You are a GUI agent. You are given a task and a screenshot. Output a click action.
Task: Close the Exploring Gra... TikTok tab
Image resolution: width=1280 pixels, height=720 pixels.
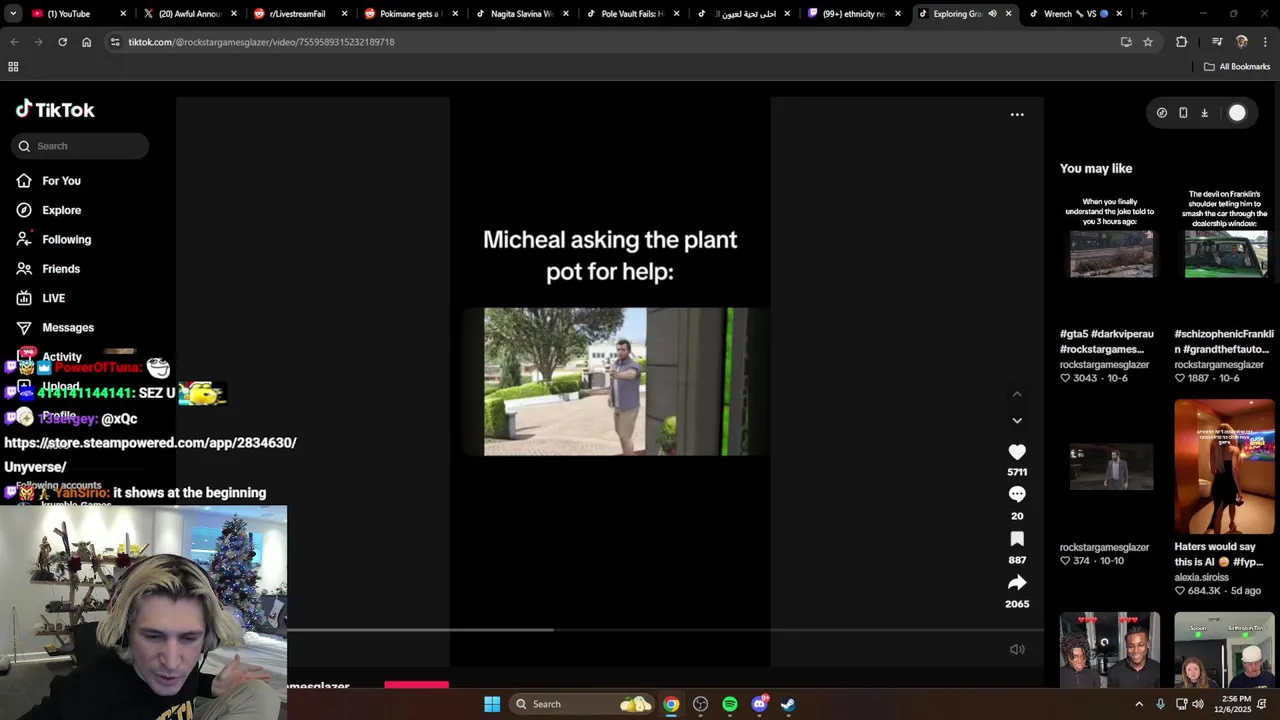(1008, 14)
